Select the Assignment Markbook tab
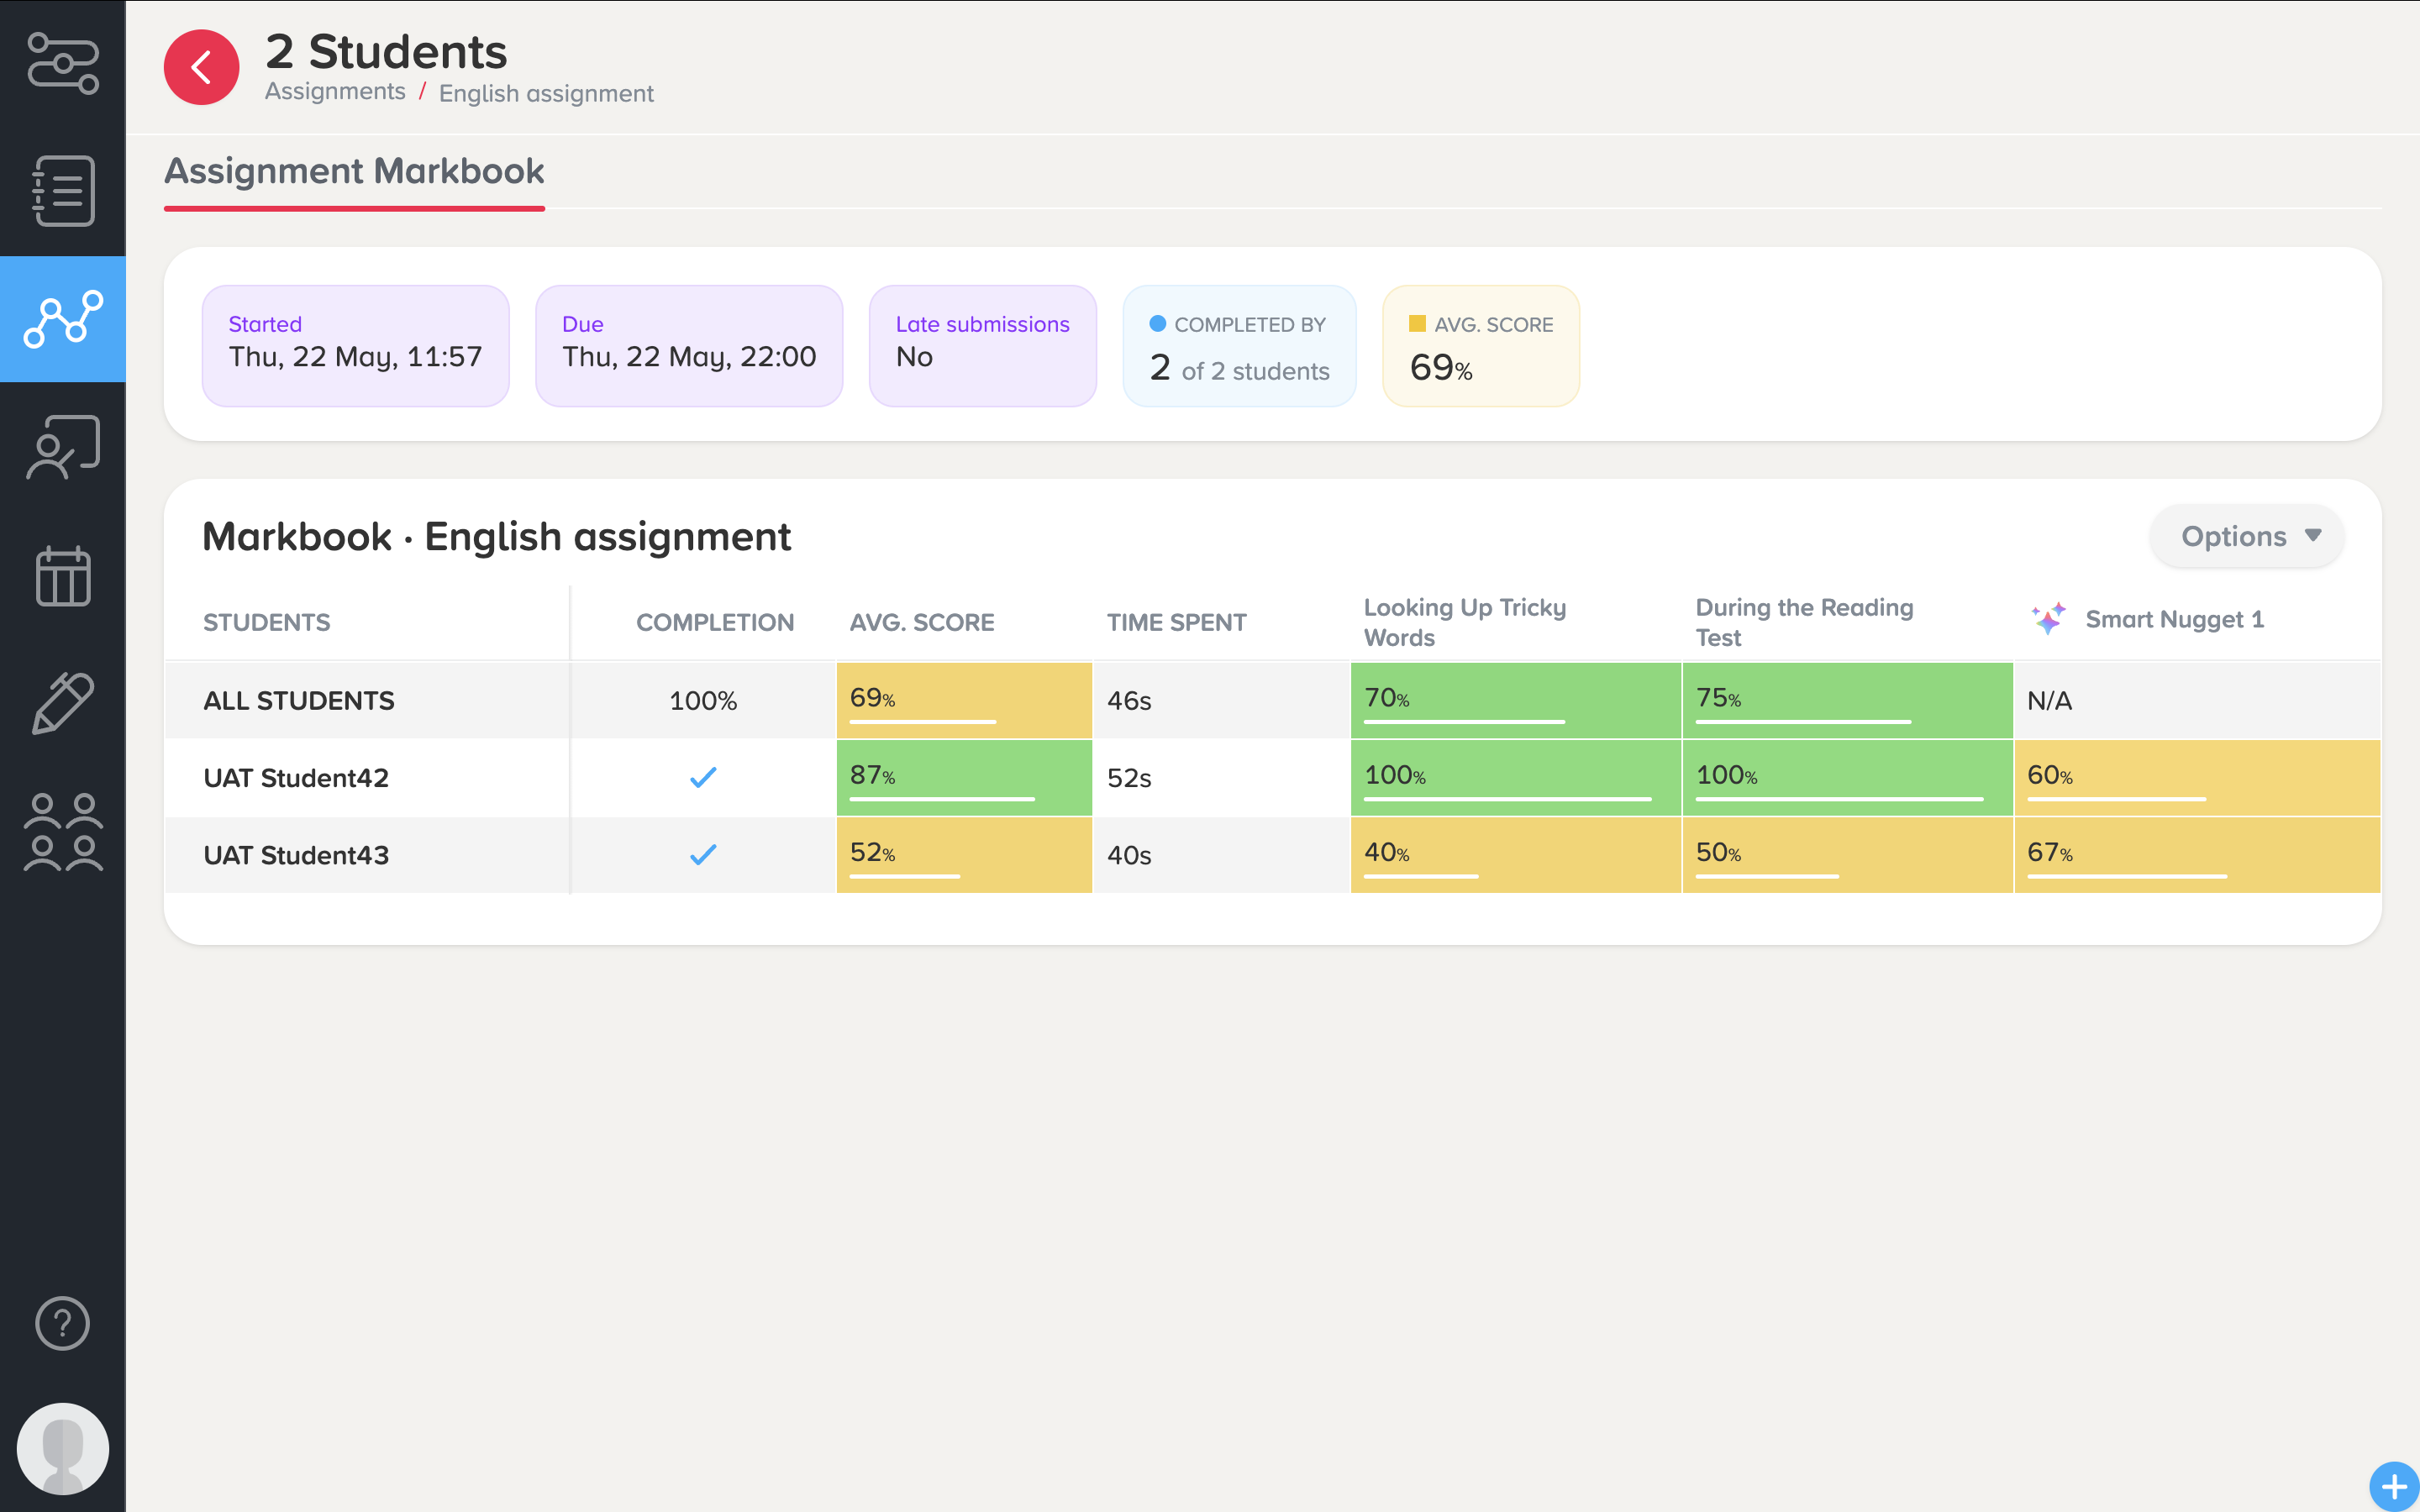Viewport: 2420px width, 1512px height. [x=354, y=171]
